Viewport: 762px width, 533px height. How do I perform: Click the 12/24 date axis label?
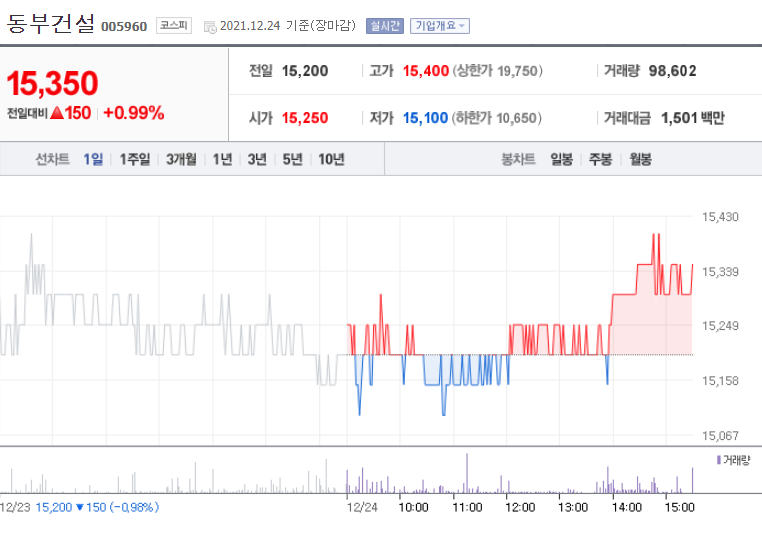[362, 507]
